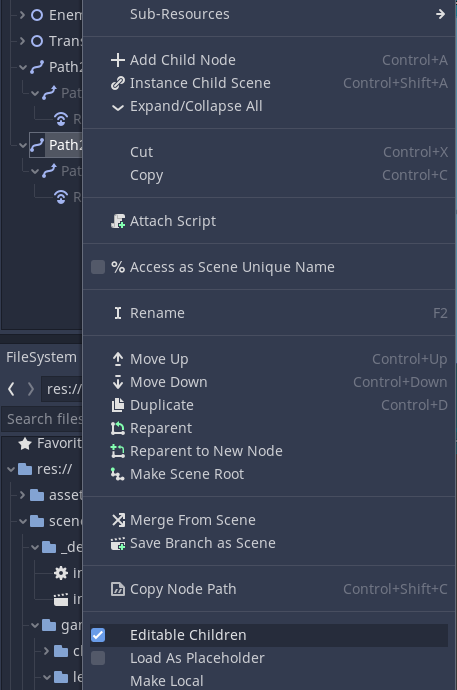Expand the Enemy node in scene tree
This screenshot has height=690, width=457.
coord(22,15)
